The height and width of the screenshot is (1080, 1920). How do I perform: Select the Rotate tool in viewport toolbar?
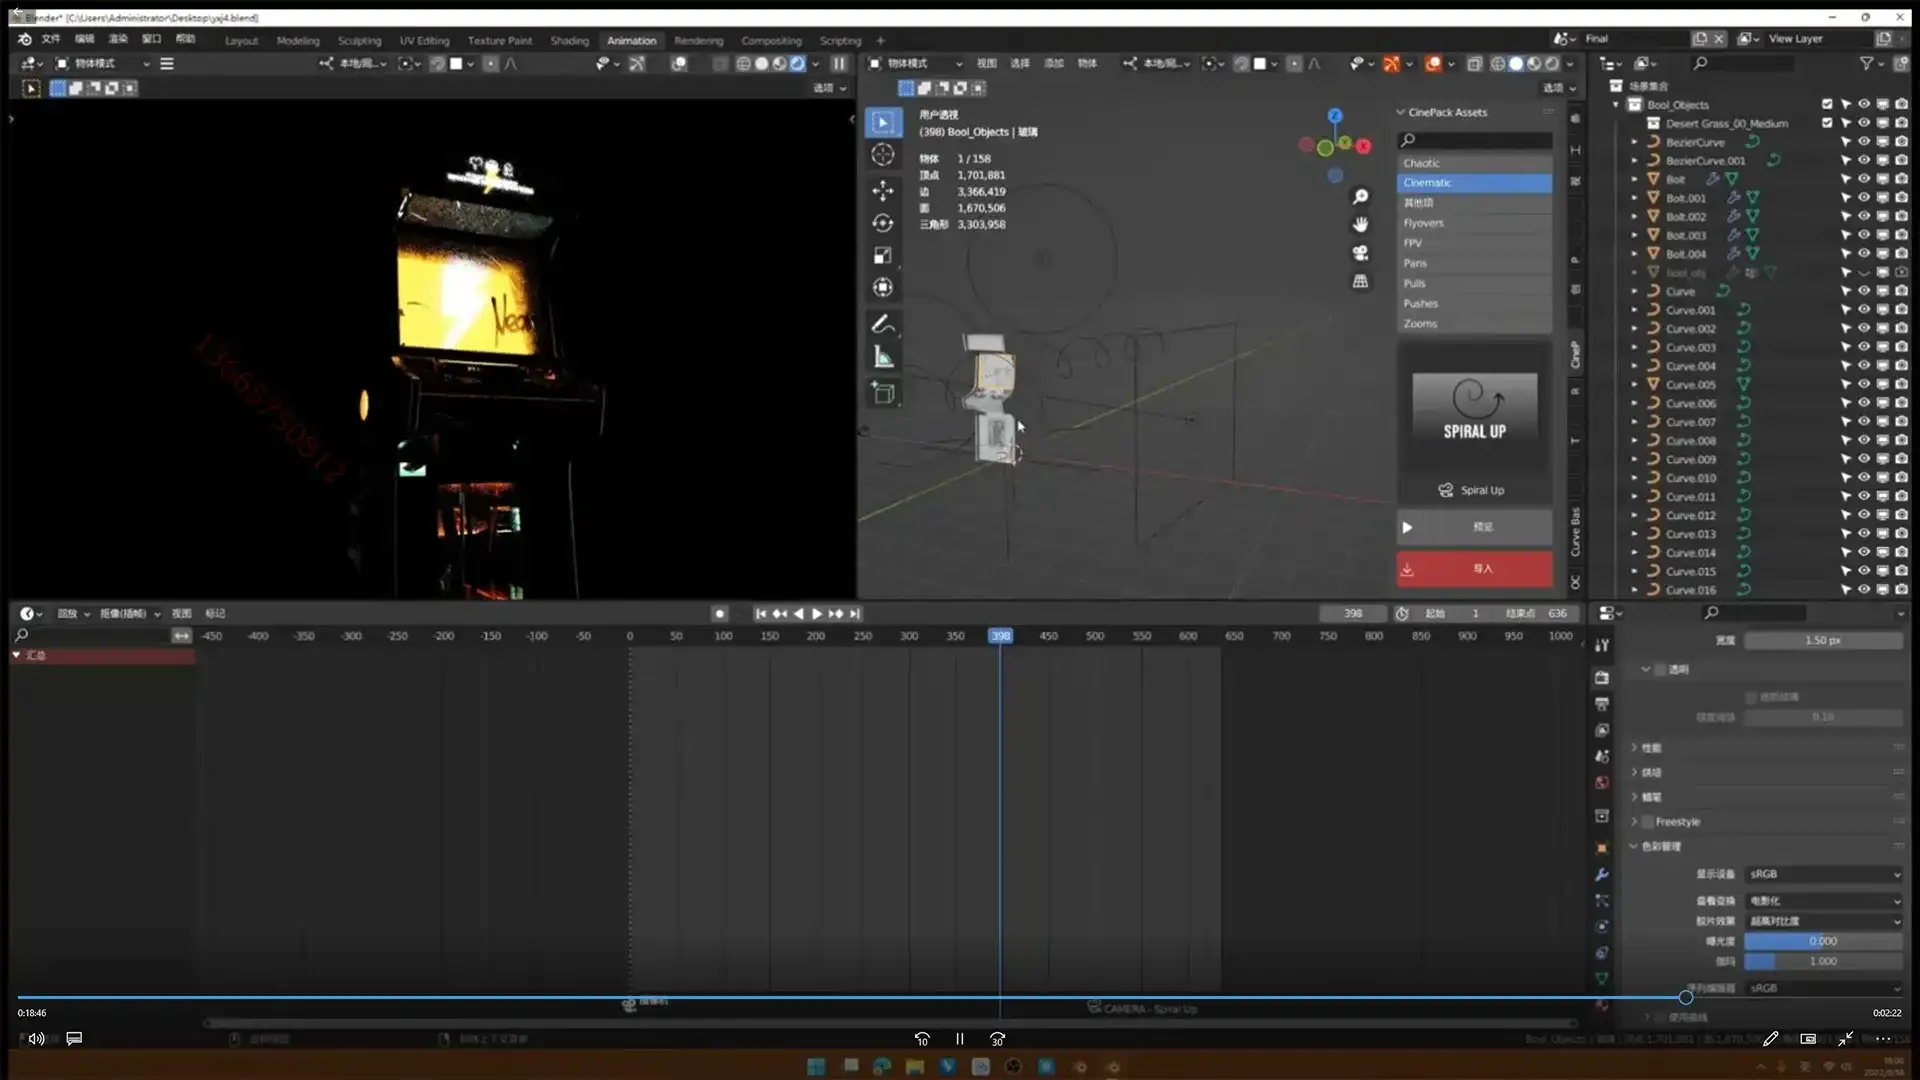click(x=882, y=223)
